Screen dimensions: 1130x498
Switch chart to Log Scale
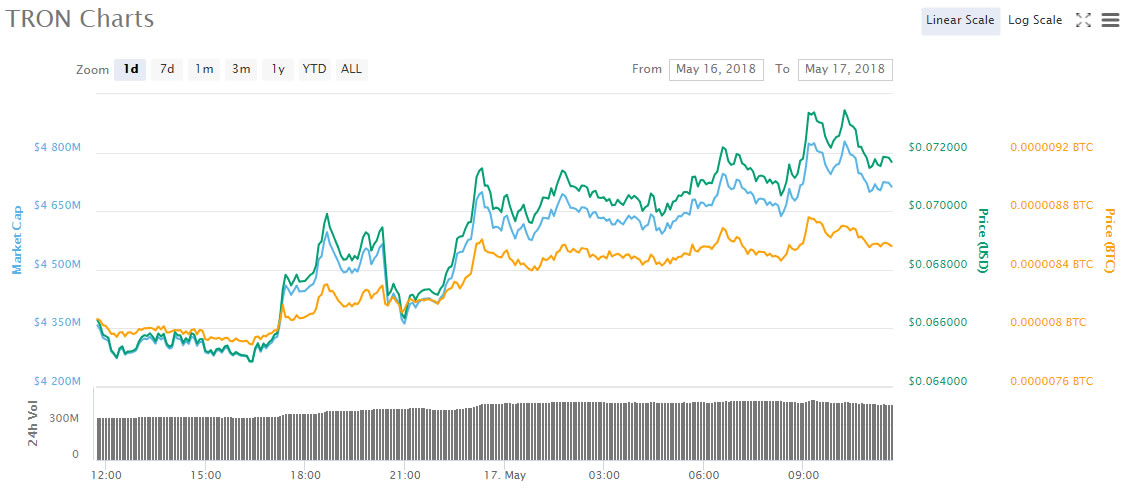pos(1035,20)
